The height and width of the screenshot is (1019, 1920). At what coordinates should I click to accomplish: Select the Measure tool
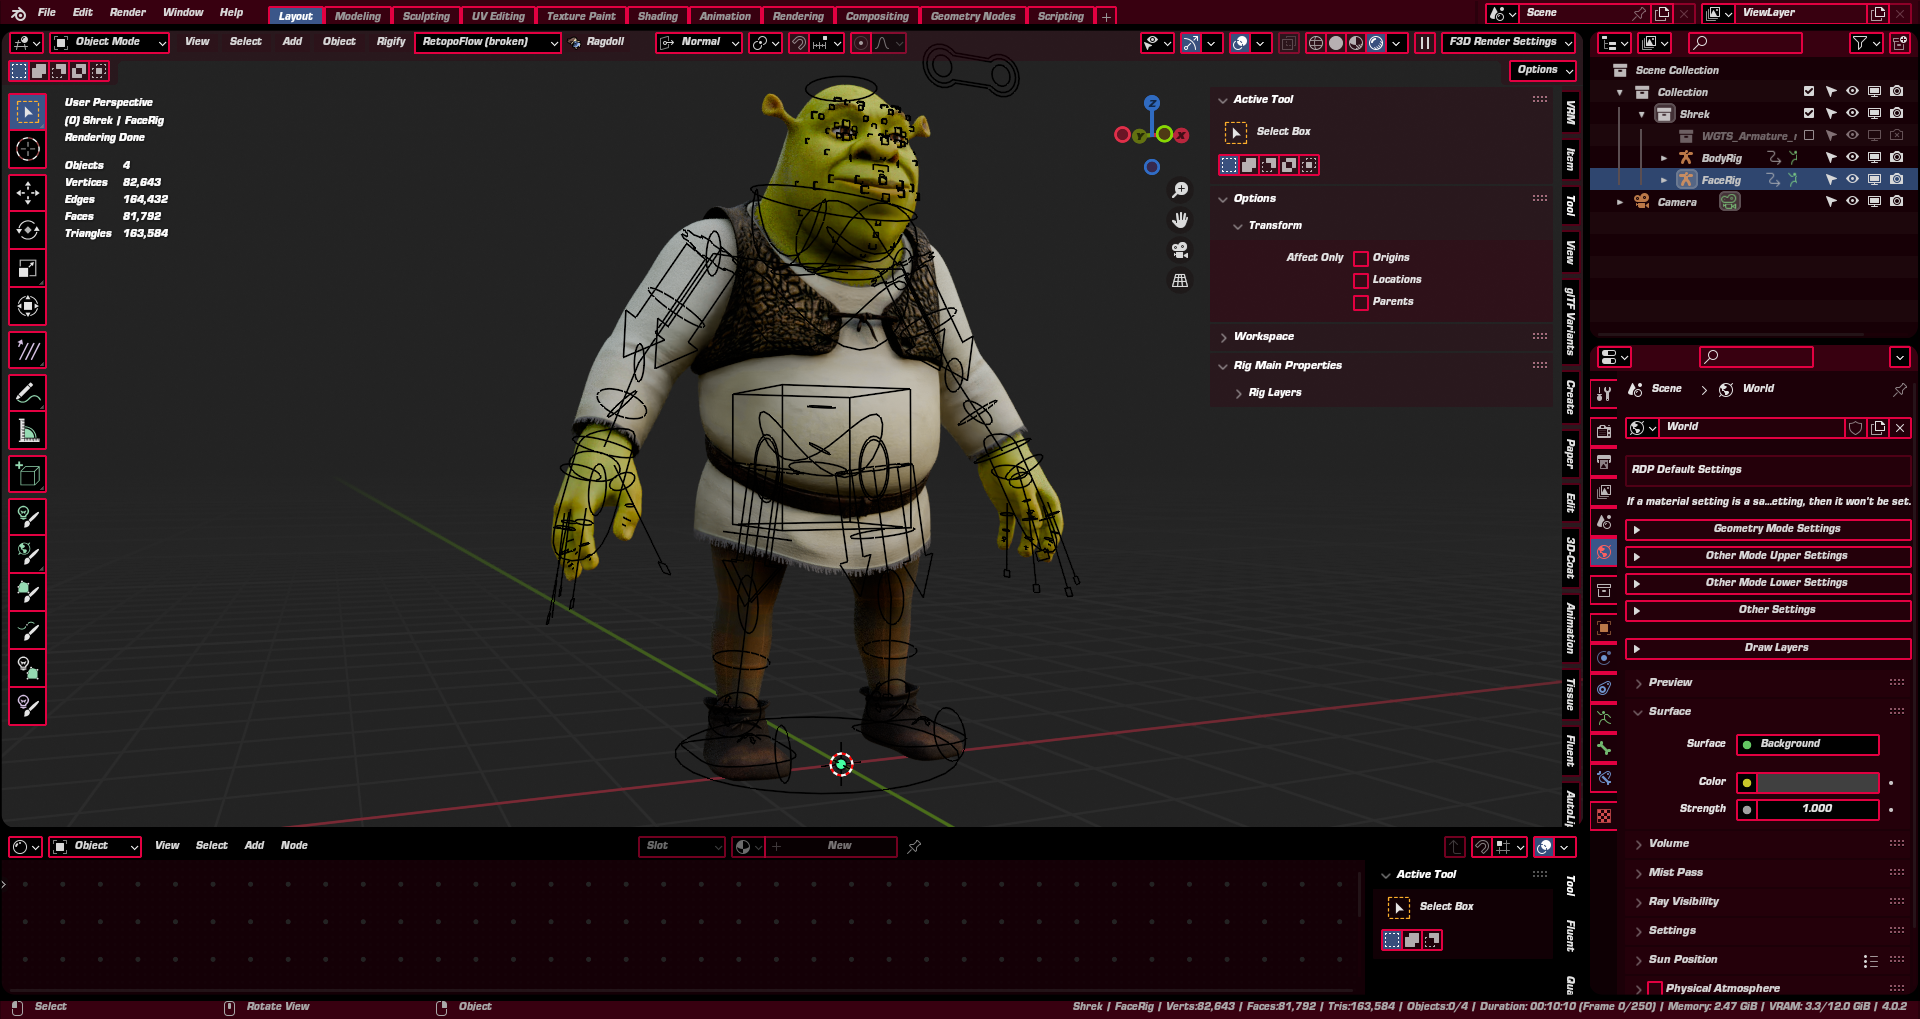coord(28,431)
